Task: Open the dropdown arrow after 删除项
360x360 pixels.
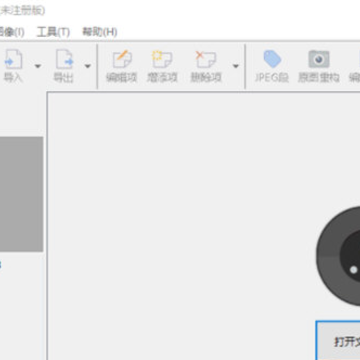Action: coord(236,66)
